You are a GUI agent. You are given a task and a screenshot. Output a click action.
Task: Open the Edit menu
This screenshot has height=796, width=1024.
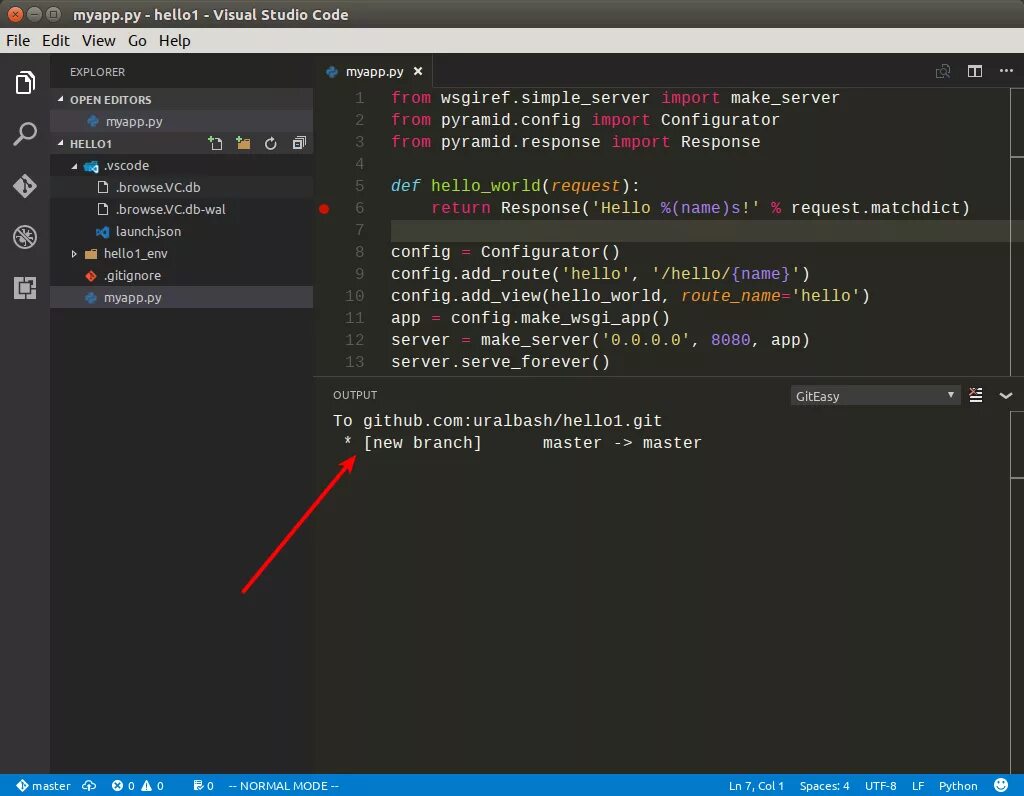[x=56, y=40]
